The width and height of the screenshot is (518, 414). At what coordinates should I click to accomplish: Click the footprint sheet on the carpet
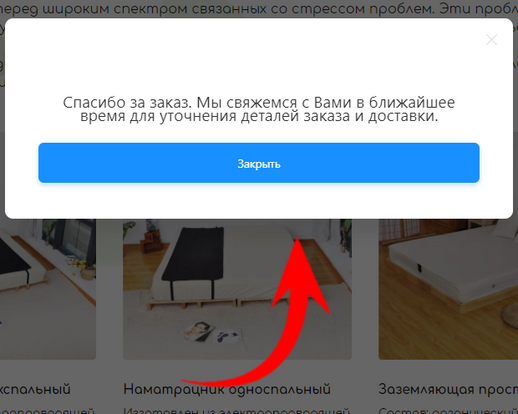pos(227,336)
